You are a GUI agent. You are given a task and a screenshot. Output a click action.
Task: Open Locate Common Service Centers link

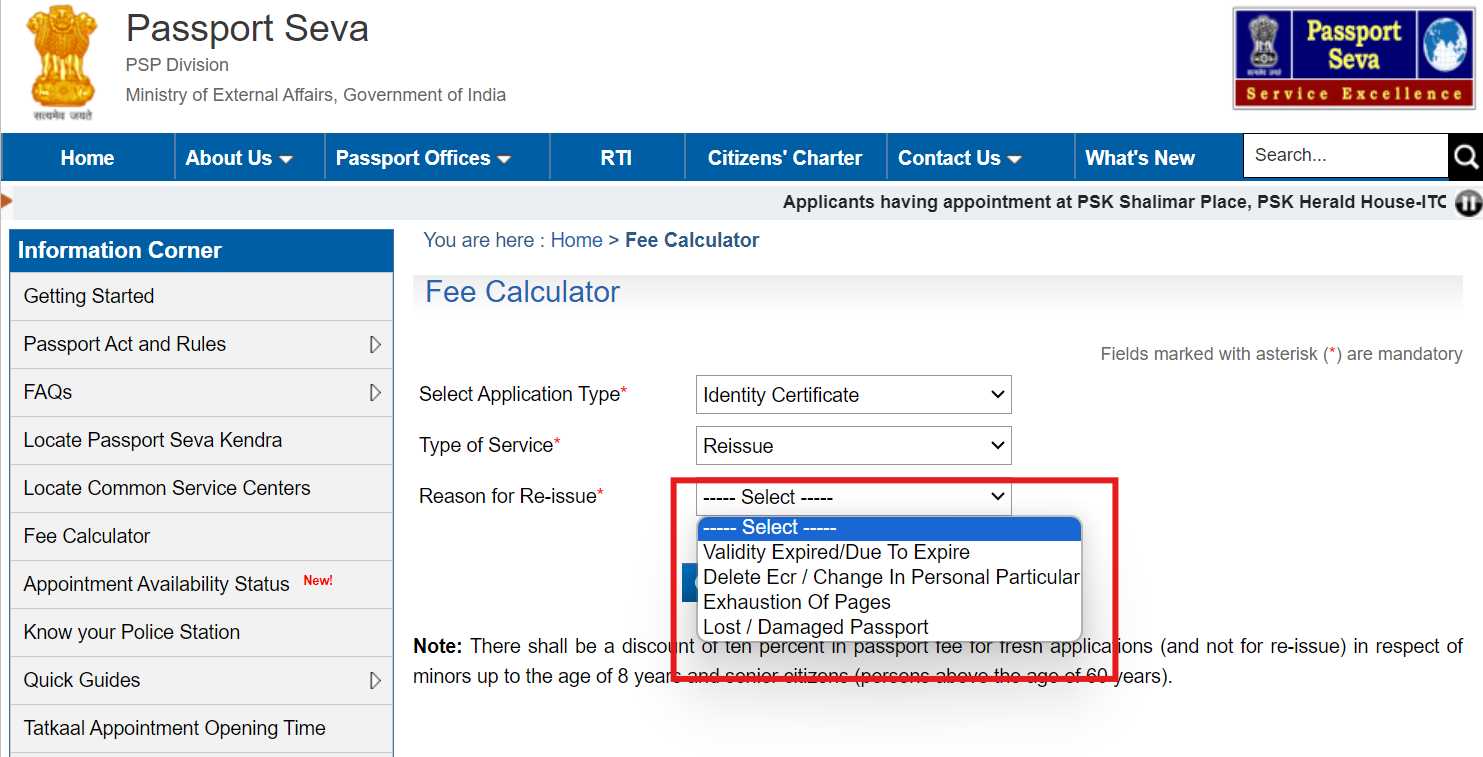[201, 488]
